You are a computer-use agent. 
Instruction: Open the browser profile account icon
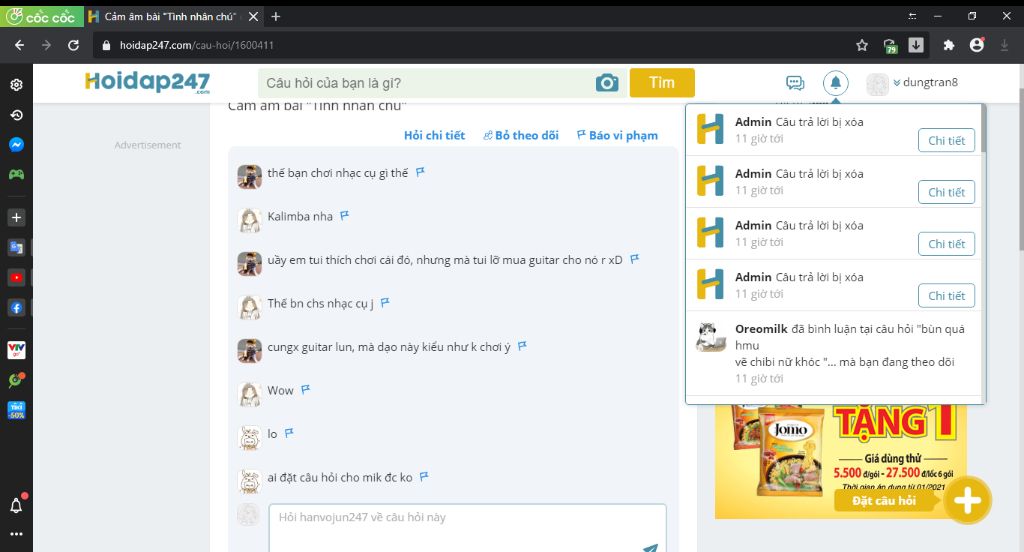977,44
